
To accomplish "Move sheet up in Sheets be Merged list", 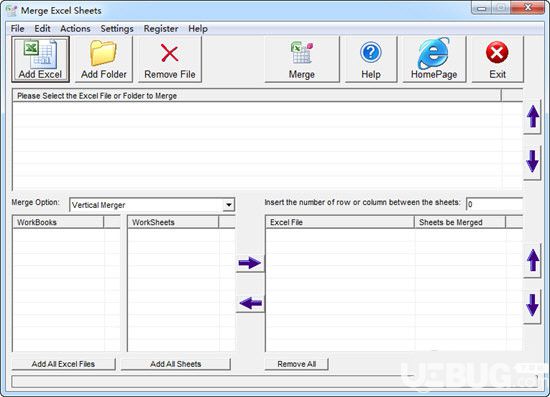I will (533, 260).
